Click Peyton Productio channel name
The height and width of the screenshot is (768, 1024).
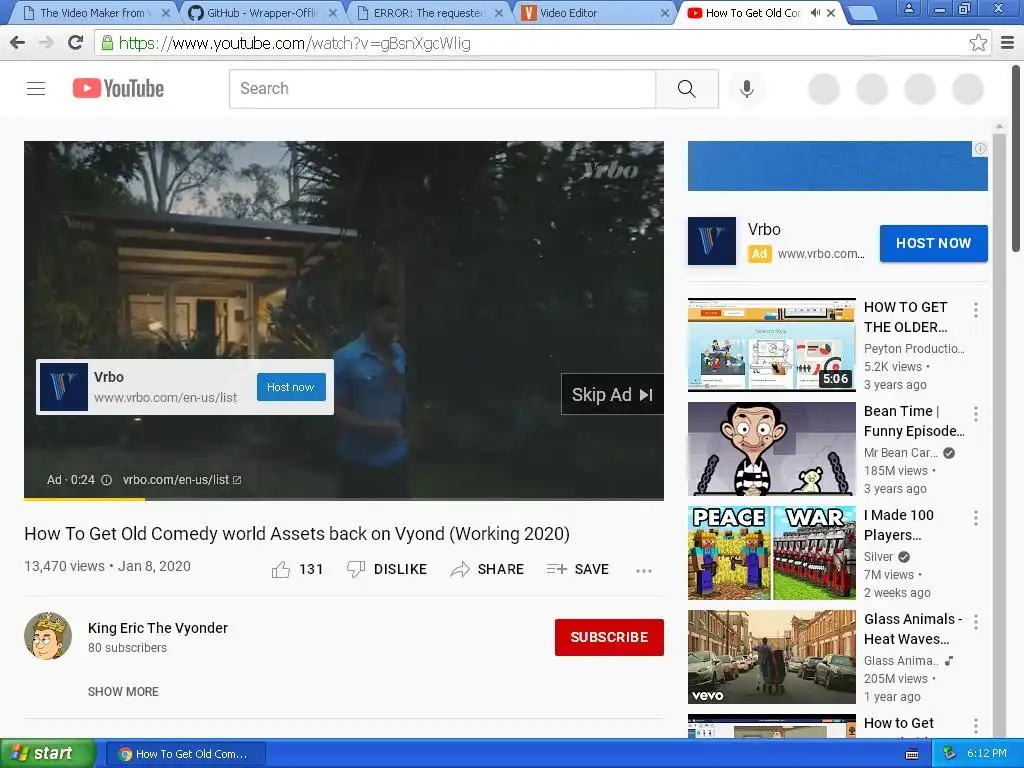(x=914, y=349)
